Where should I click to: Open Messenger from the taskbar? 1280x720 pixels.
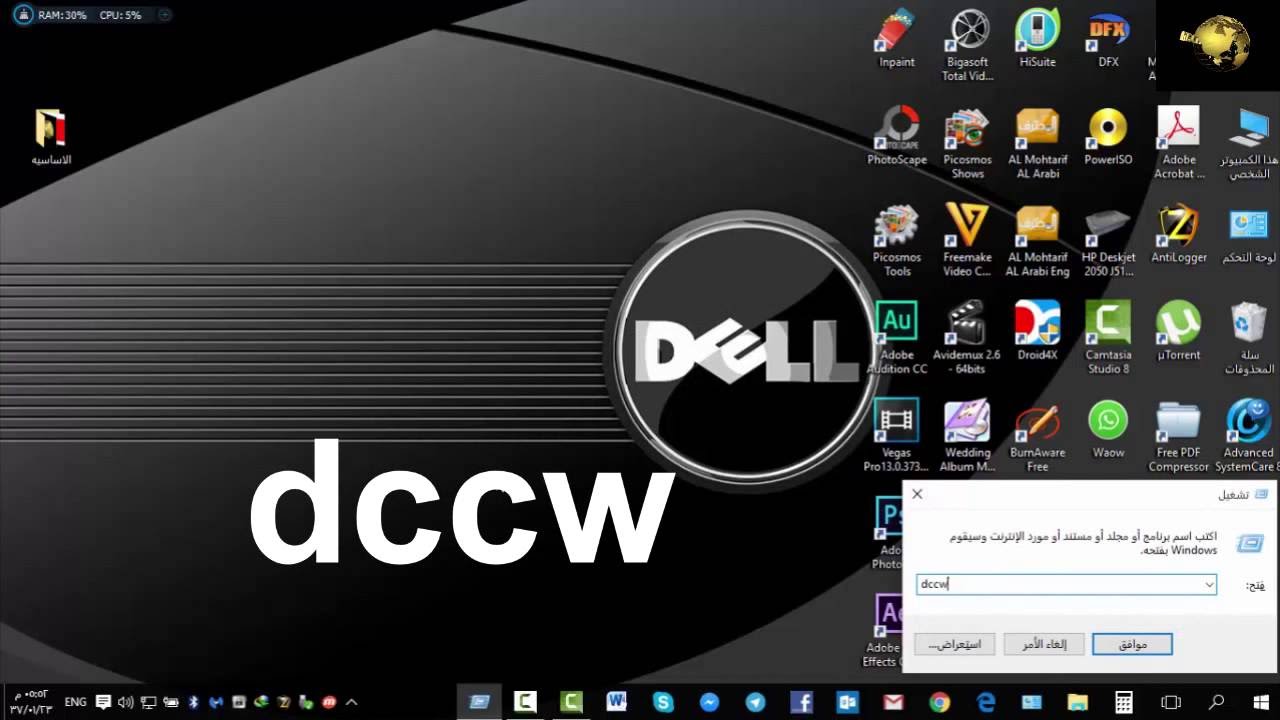pos(709,702)
